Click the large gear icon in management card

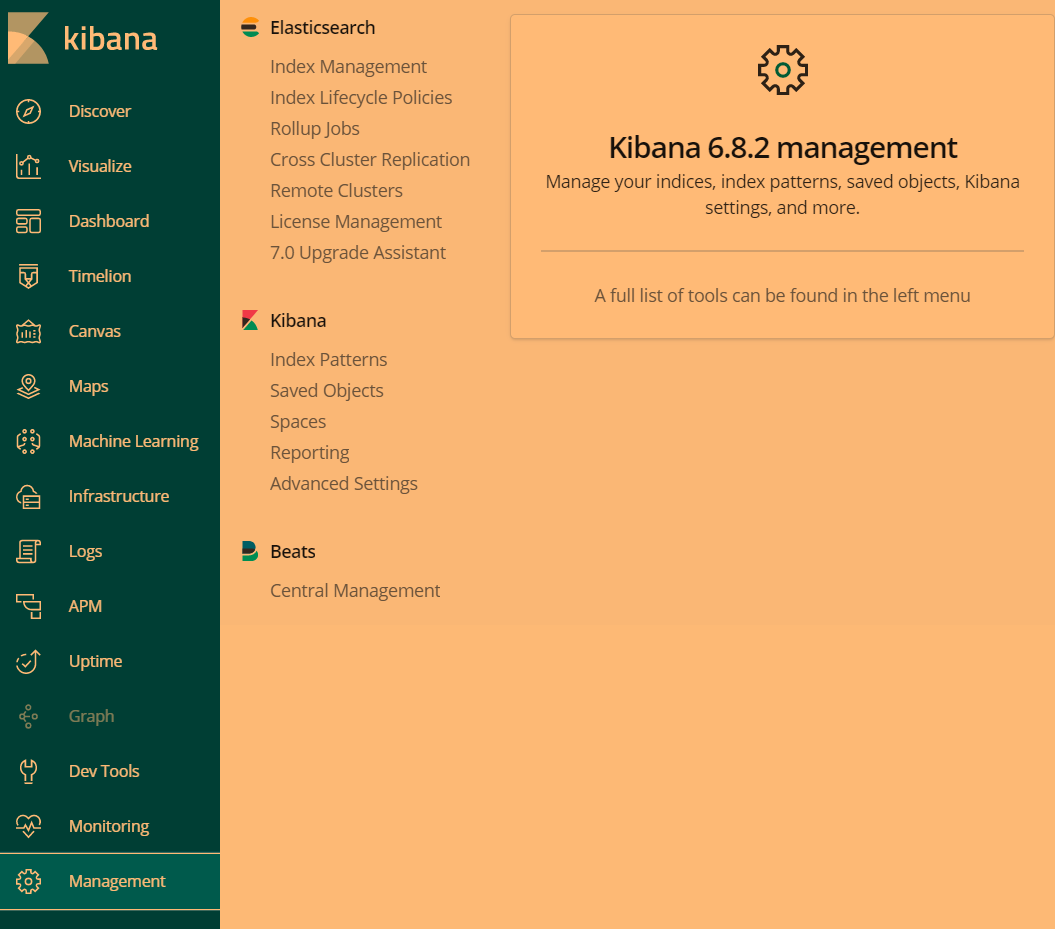[783, 70]
